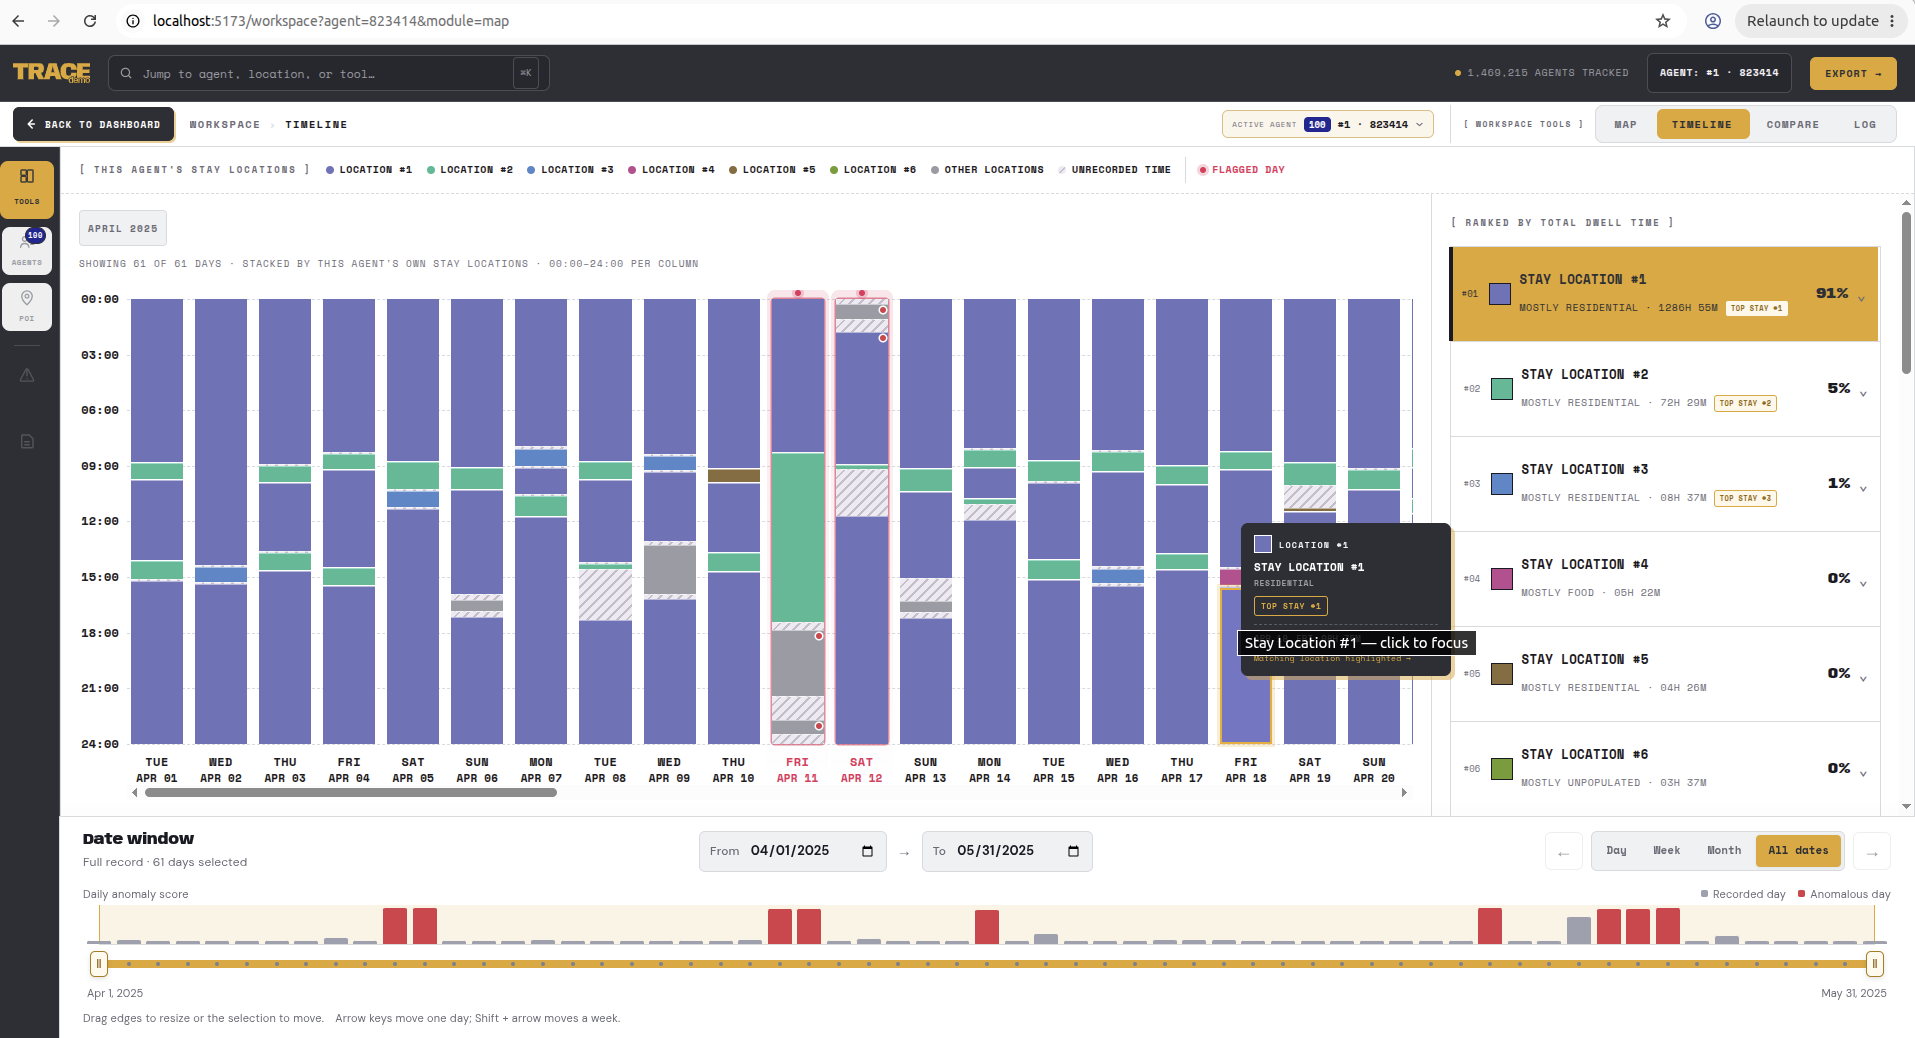Click Stay Location #5 color swatch

pyautogui.click(x=1502, y=674)
